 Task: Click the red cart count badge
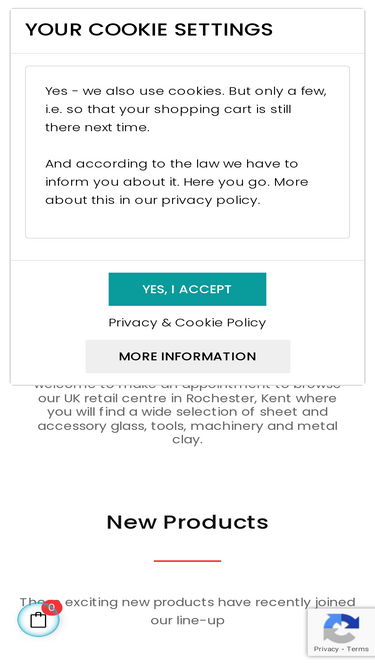pyautogui.click(x=52, y=607)
